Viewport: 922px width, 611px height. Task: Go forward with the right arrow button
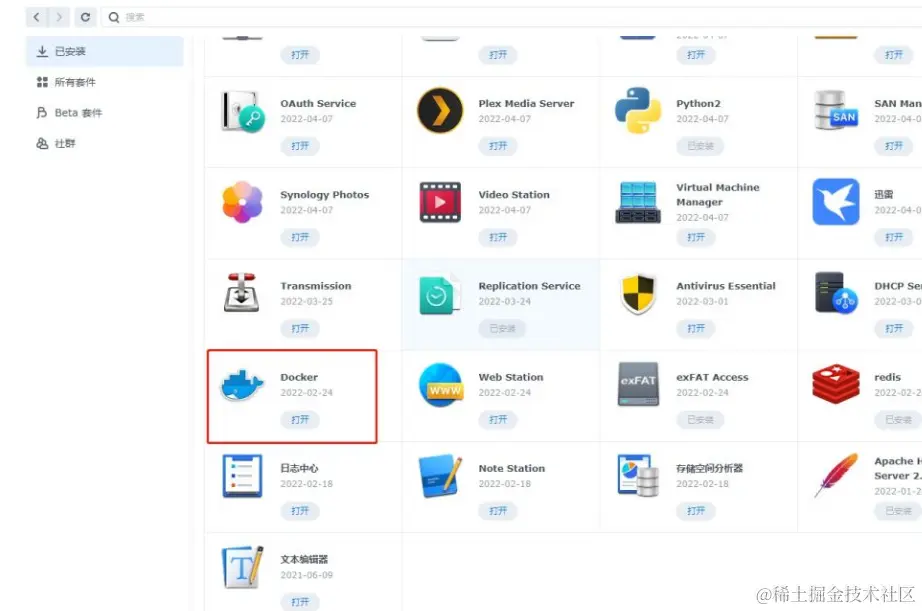pos(59,17)
